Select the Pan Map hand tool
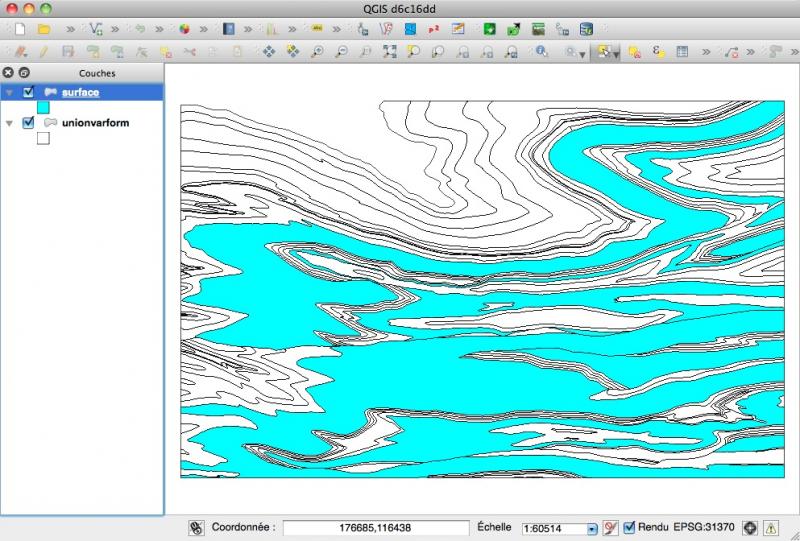This screenshot has width=800, height=541. pos(269,51)
